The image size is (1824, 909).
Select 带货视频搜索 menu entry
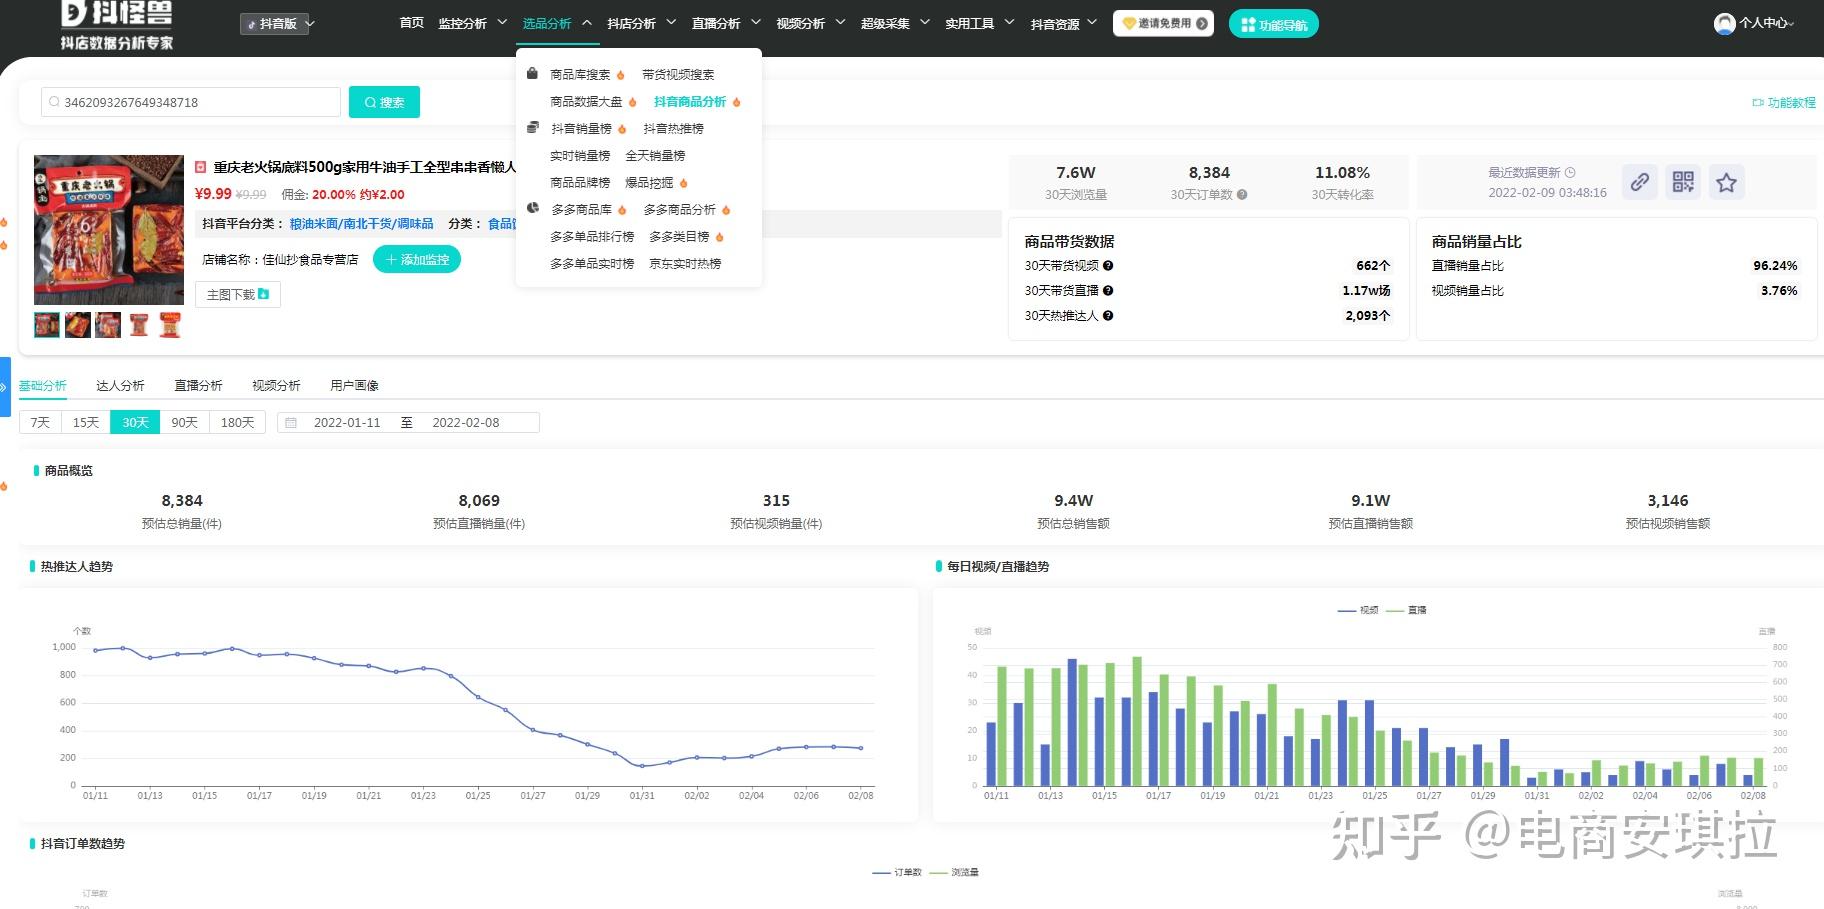tap(678, 75)
